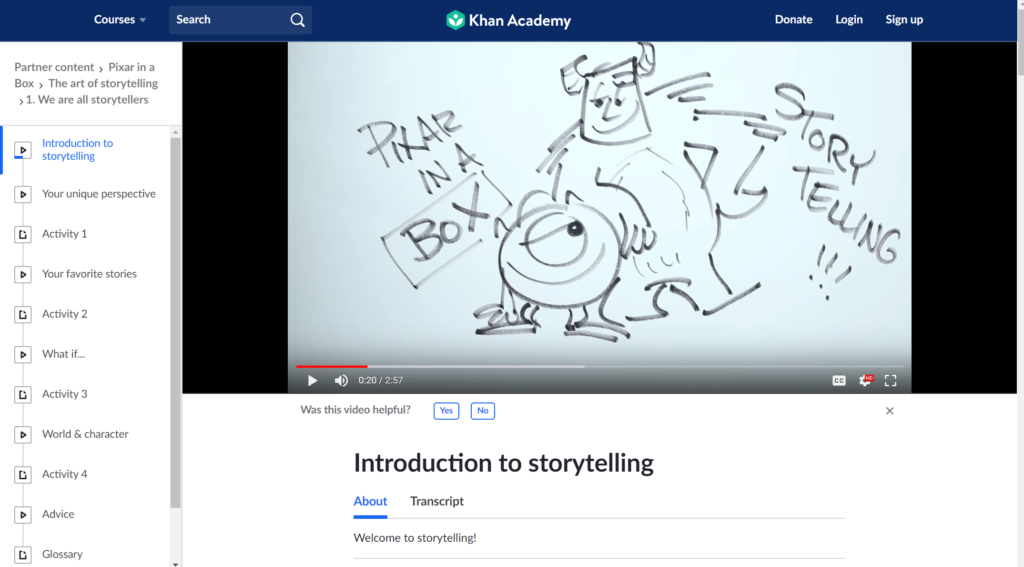Open Your favorite stories lesson
This screenshot has height=567, width=1024.
89,274
